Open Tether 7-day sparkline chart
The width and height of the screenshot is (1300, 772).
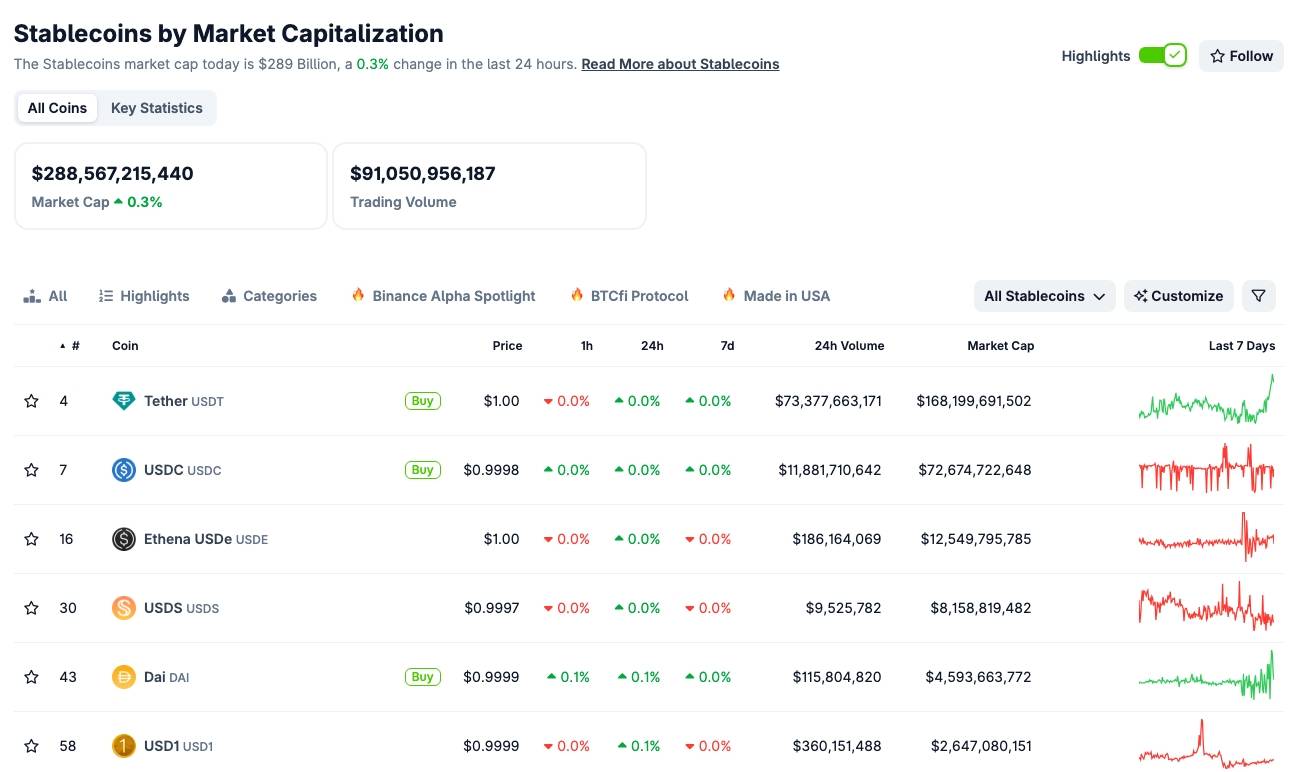pyautogui.click(x=1206, y=400)
